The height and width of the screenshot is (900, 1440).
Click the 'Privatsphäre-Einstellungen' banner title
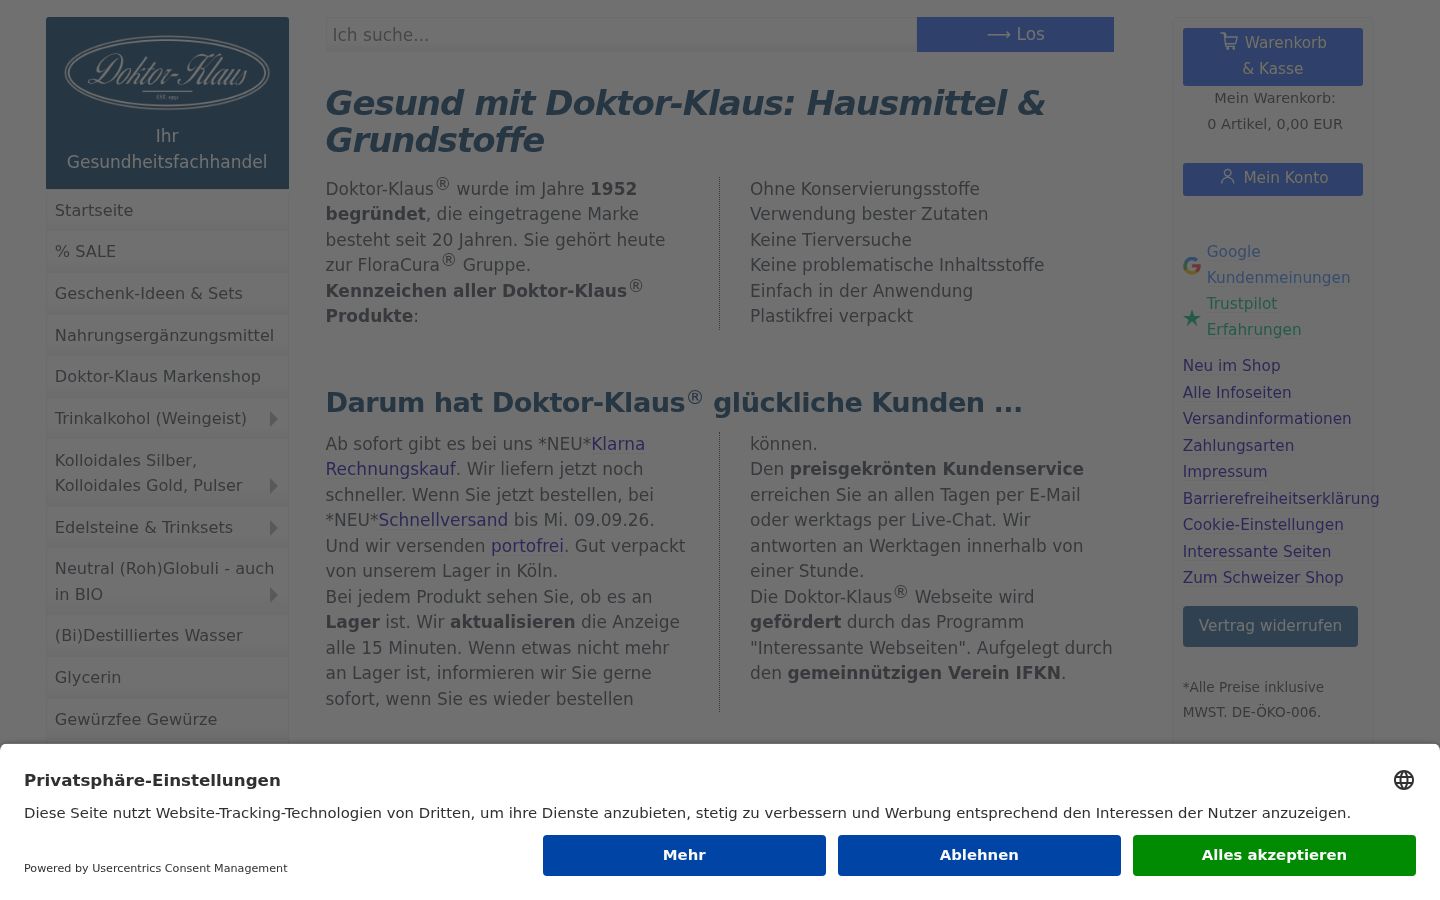152,780
